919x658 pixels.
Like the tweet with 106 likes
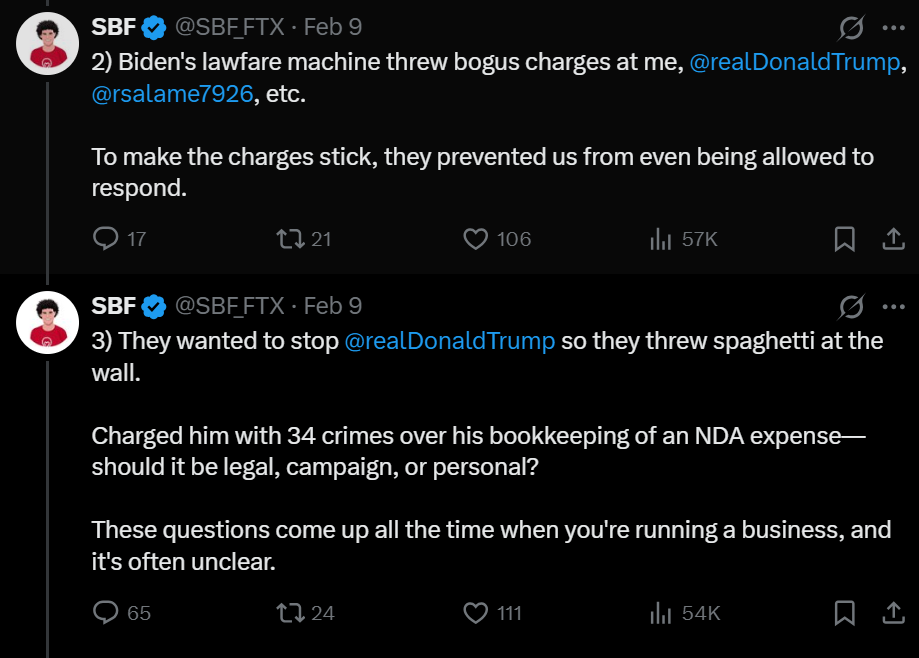476,239
